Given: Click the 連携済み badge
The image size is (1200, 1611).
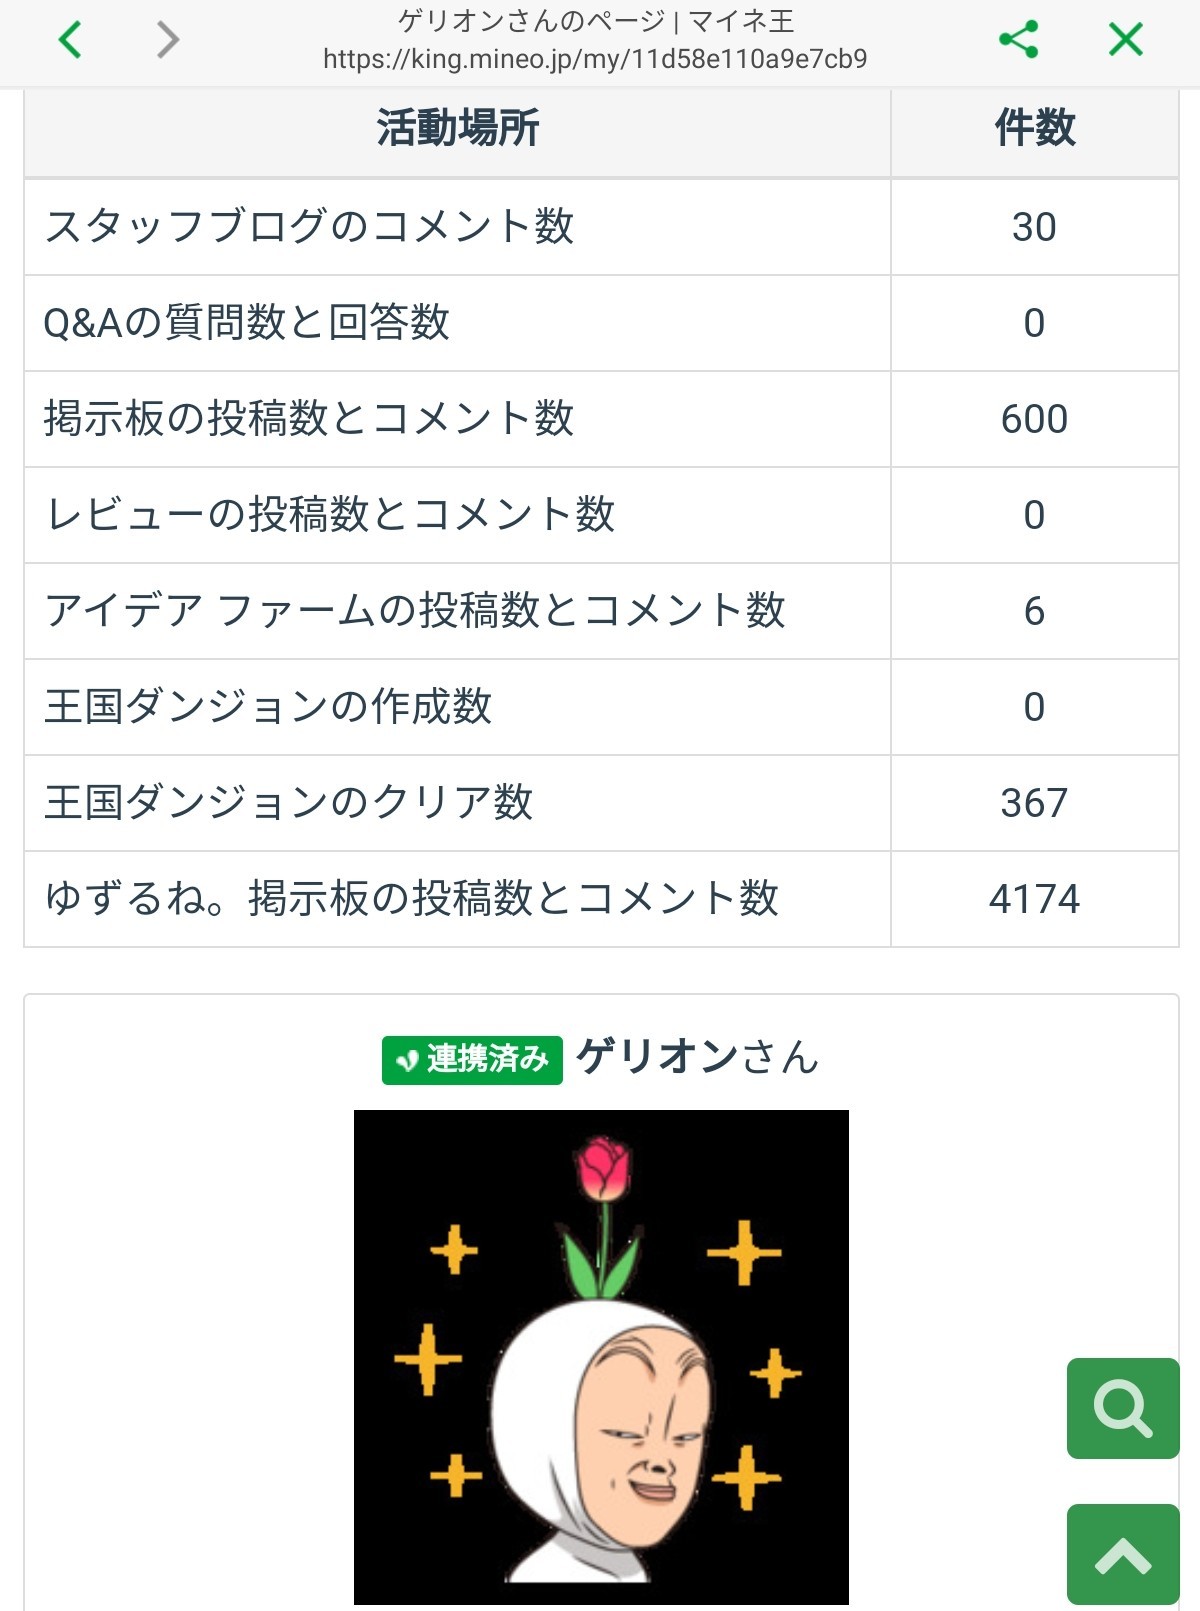Looking at the screenshot, I should click(472, 1059).
